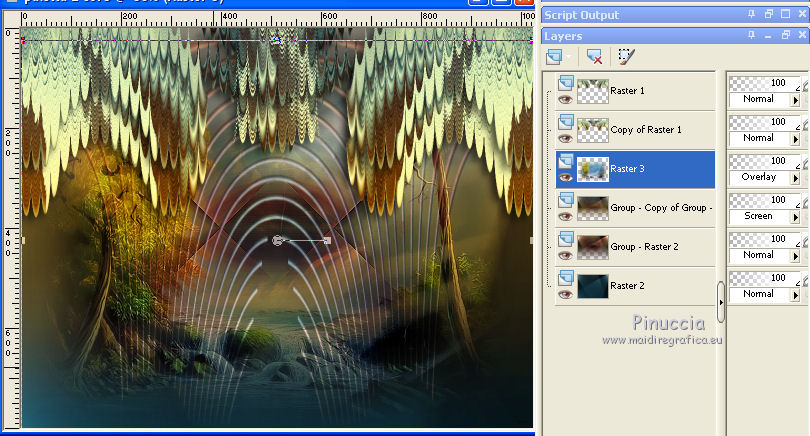Click the Raster 3 layer thumbnail
The width and height of the screenshot is (810, 436).
pos(593,169)
